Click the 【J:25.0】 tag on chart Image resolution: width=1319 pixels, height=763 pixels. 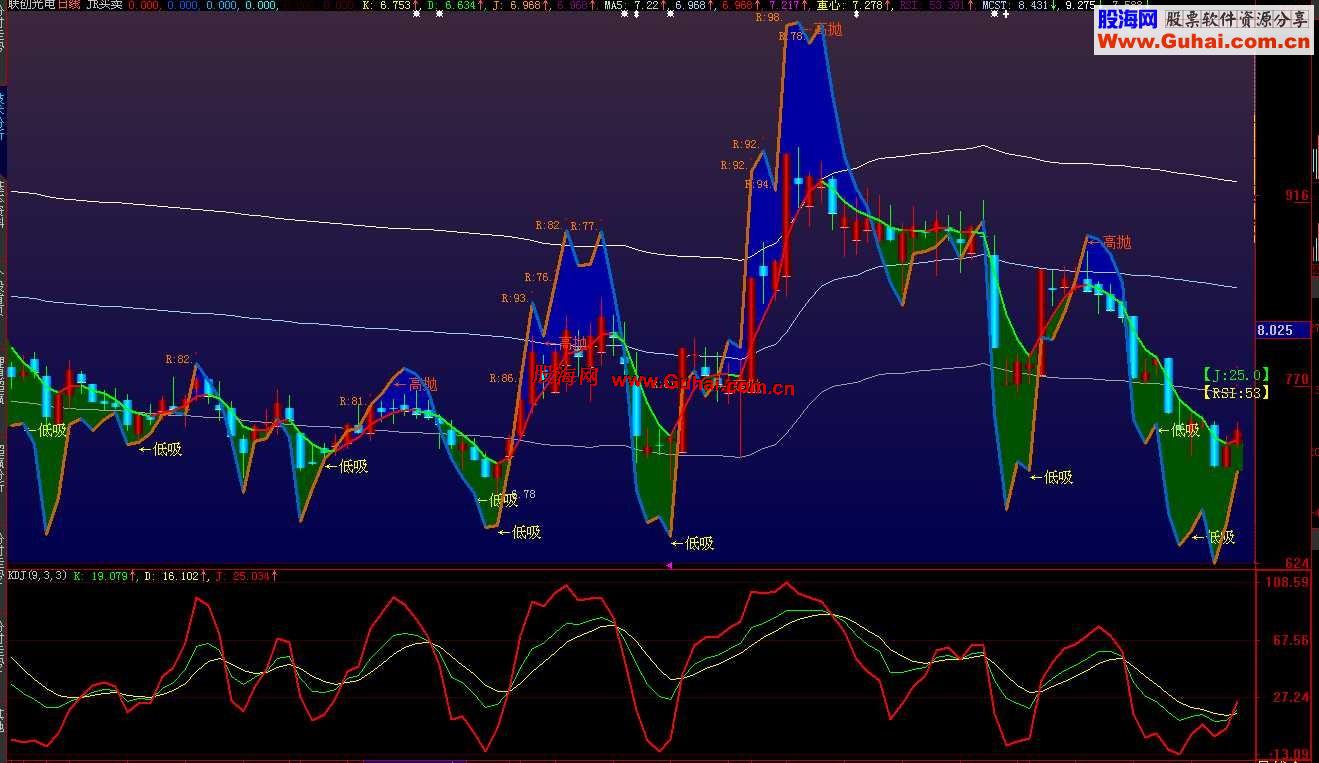(1236, 375)
